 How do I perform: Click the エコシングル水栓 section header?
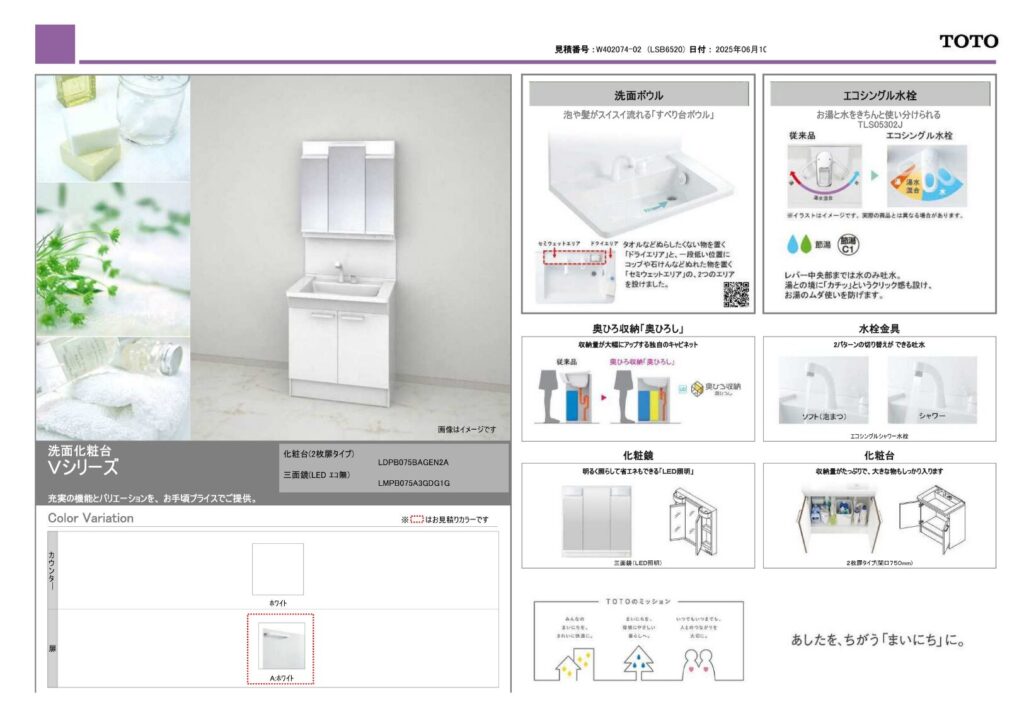click(879, 95)
